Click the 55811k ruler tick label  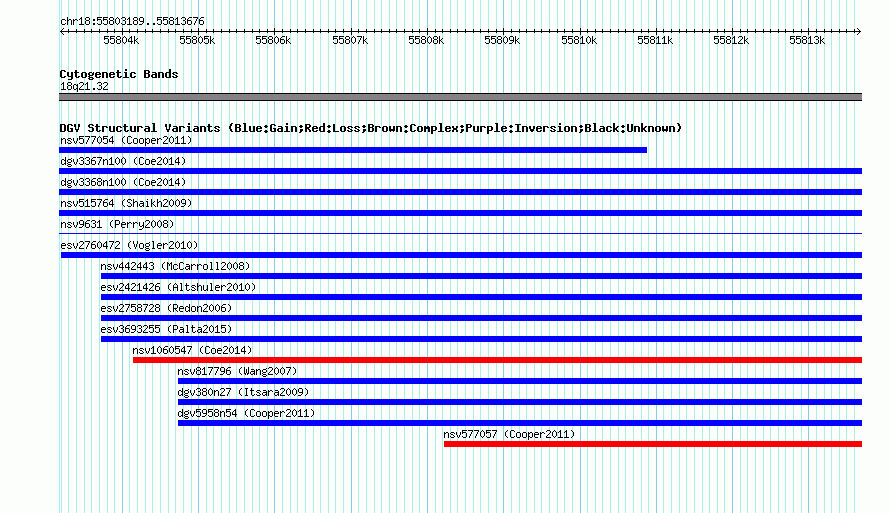tap(655, 40)
